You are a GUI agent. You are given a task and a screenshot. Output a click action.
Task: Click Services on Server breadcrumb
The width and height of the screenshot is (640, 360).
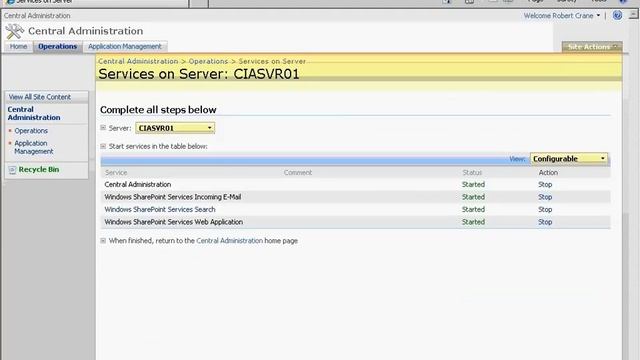[x=272, y=61]
